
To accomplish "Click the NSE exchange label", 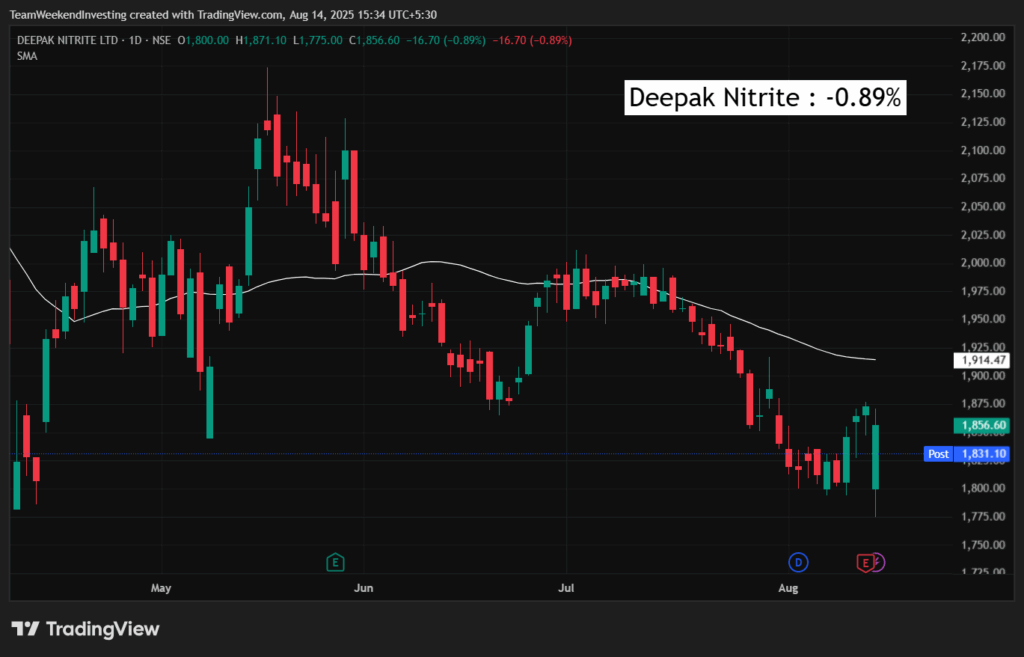I will pos(161,40).
